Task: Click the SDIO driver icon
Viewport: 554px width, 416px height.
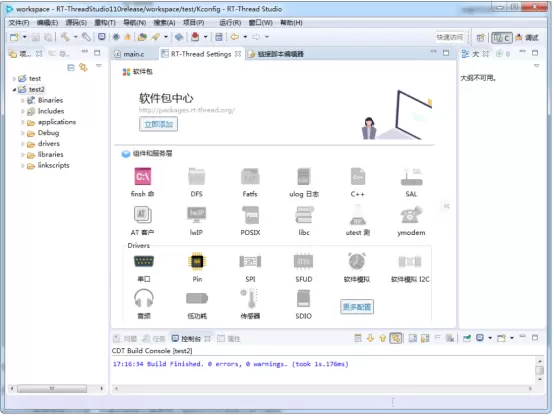Action: coord(303,299)
